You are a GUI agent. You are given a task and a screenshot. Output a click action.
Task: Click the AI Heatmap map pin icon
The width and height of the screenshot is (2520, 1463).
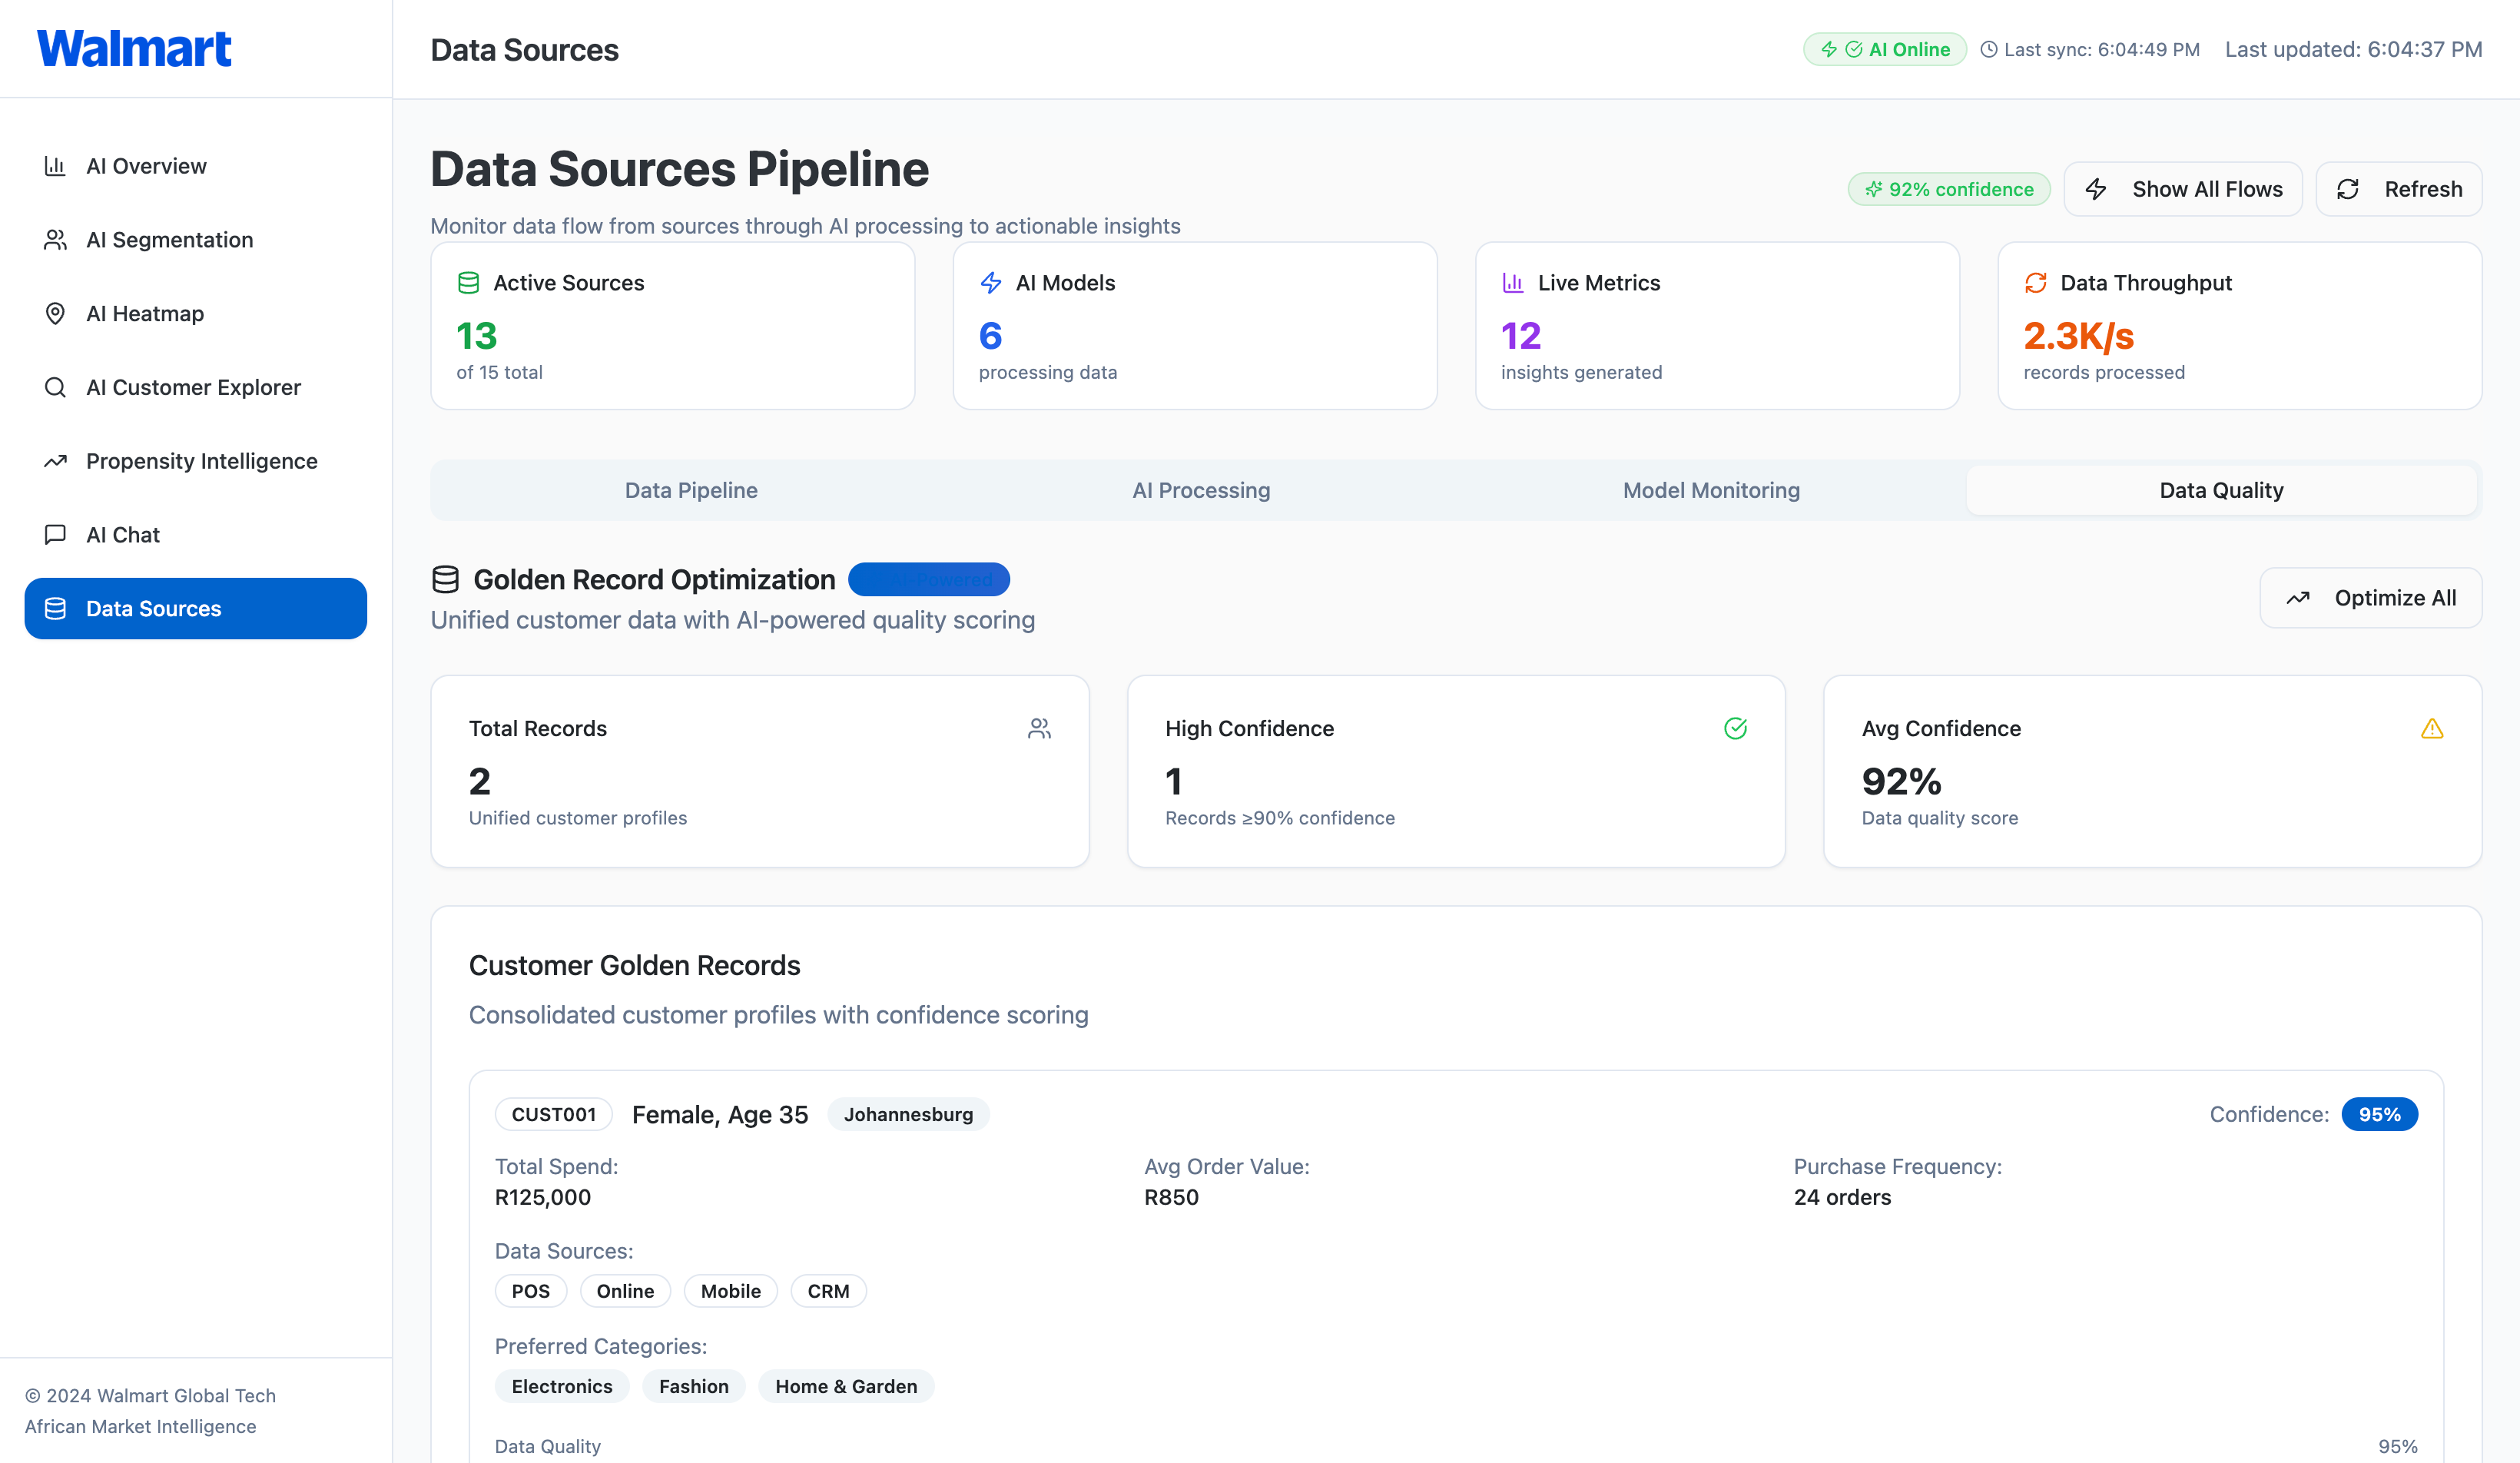click(55, 314)
